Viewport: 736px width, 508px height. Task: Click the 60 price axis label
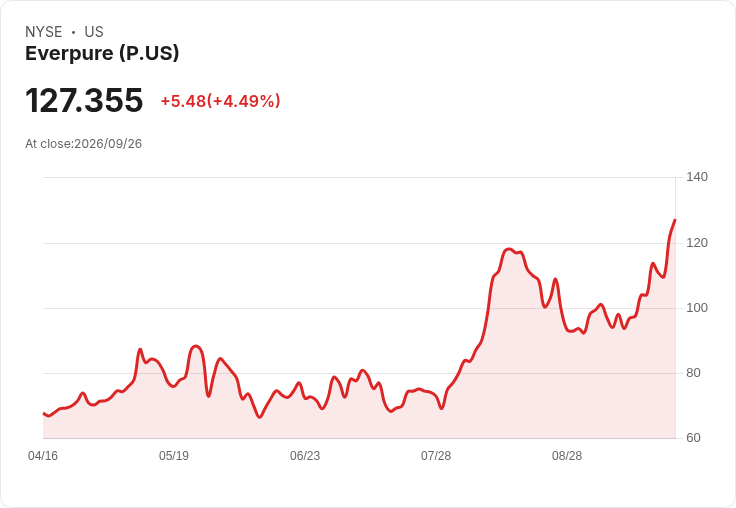pyautogui.click(x=693, y=438)
